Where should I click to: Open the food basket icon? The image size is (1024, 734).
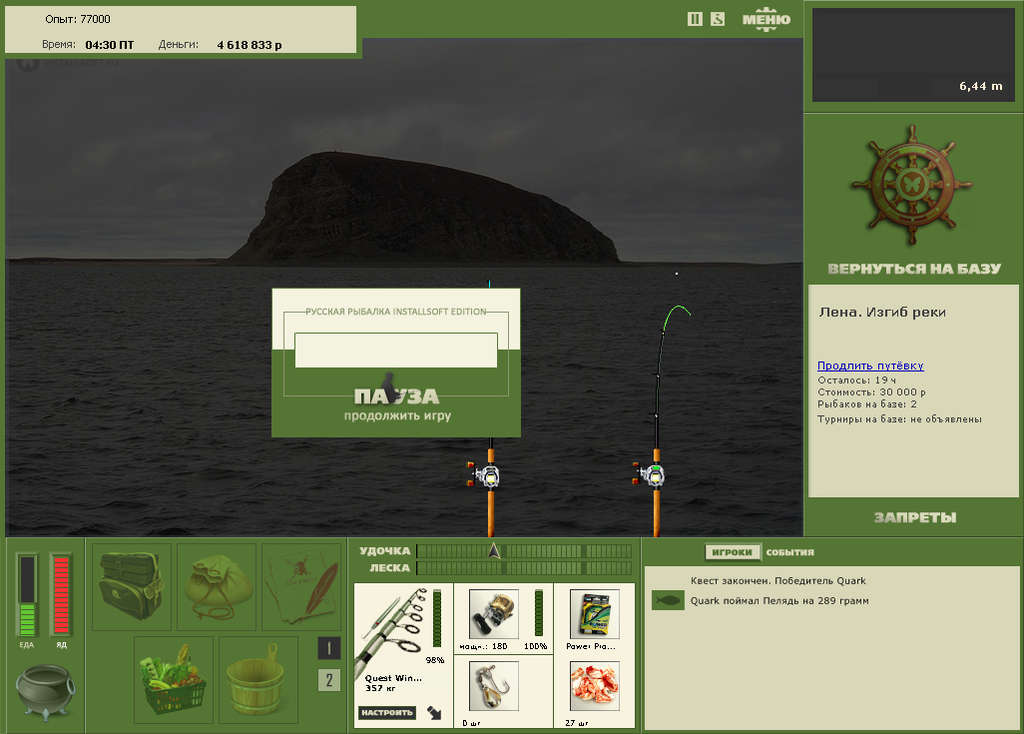point(173,680)
